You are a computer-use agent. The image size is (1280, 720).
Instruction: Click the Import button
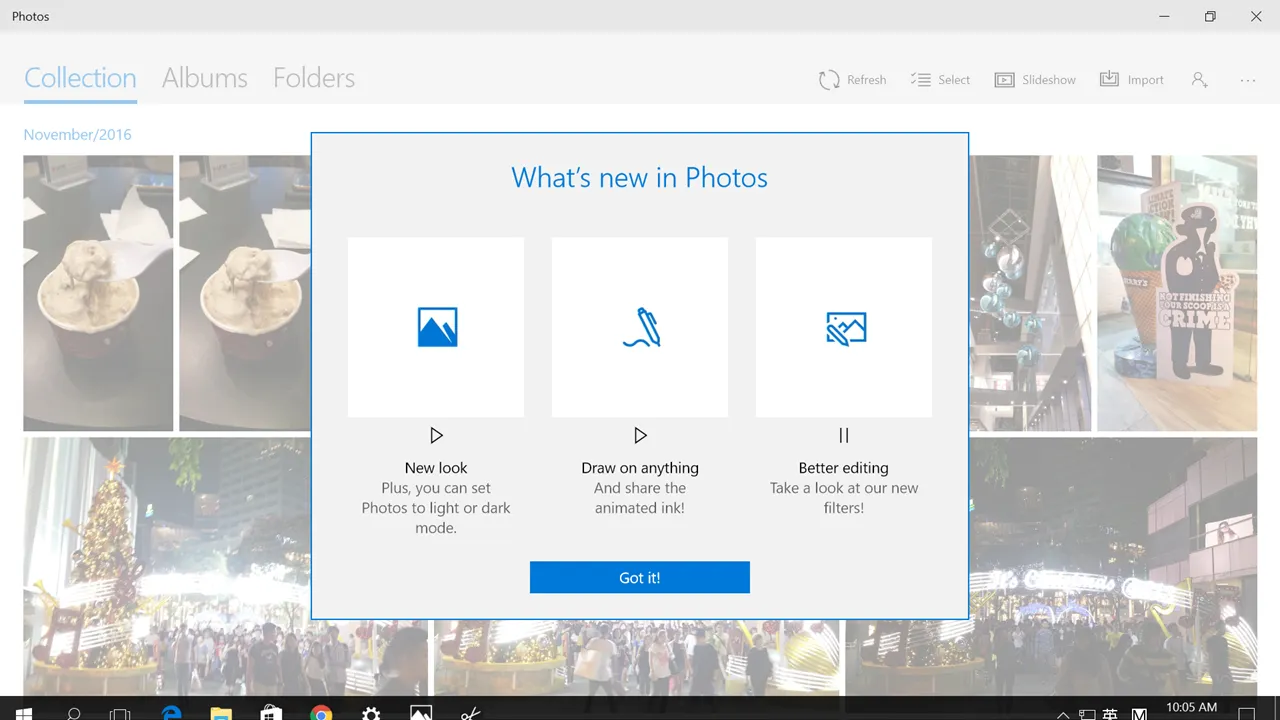click(1132, 80)
